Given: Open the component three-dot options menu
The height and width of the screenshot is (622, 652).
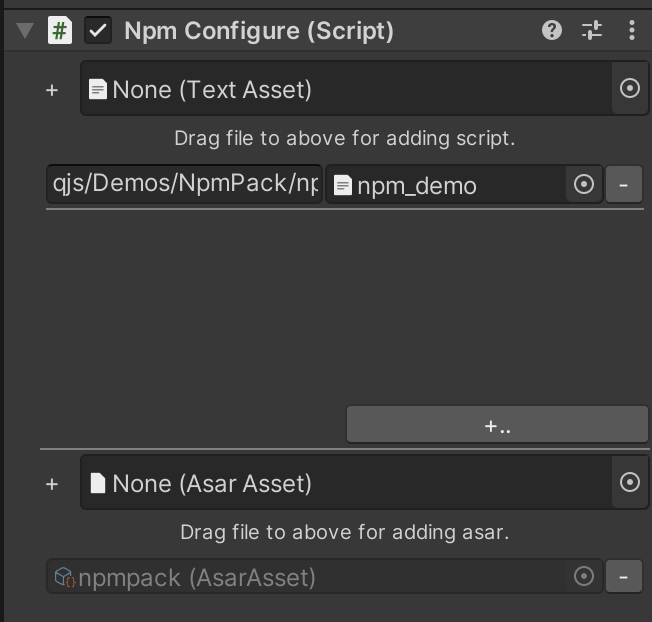Looking at the screenshot, I should (631, 31).
